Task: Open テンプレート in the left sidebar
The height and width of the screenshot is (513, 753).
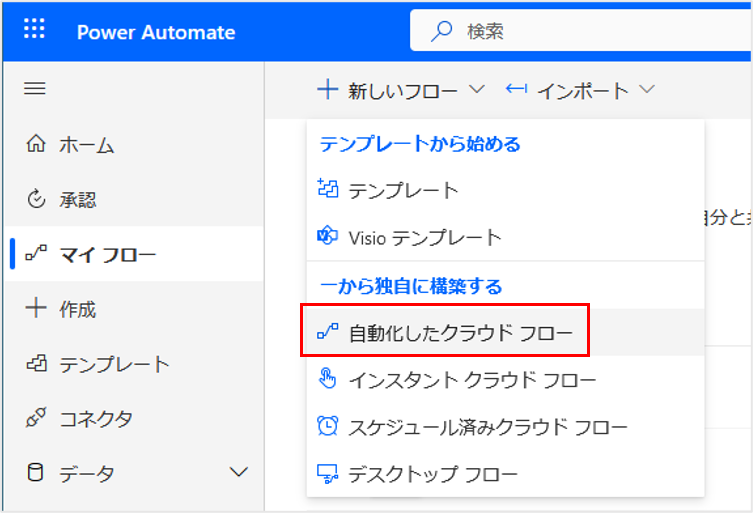Action: point(114,364)
